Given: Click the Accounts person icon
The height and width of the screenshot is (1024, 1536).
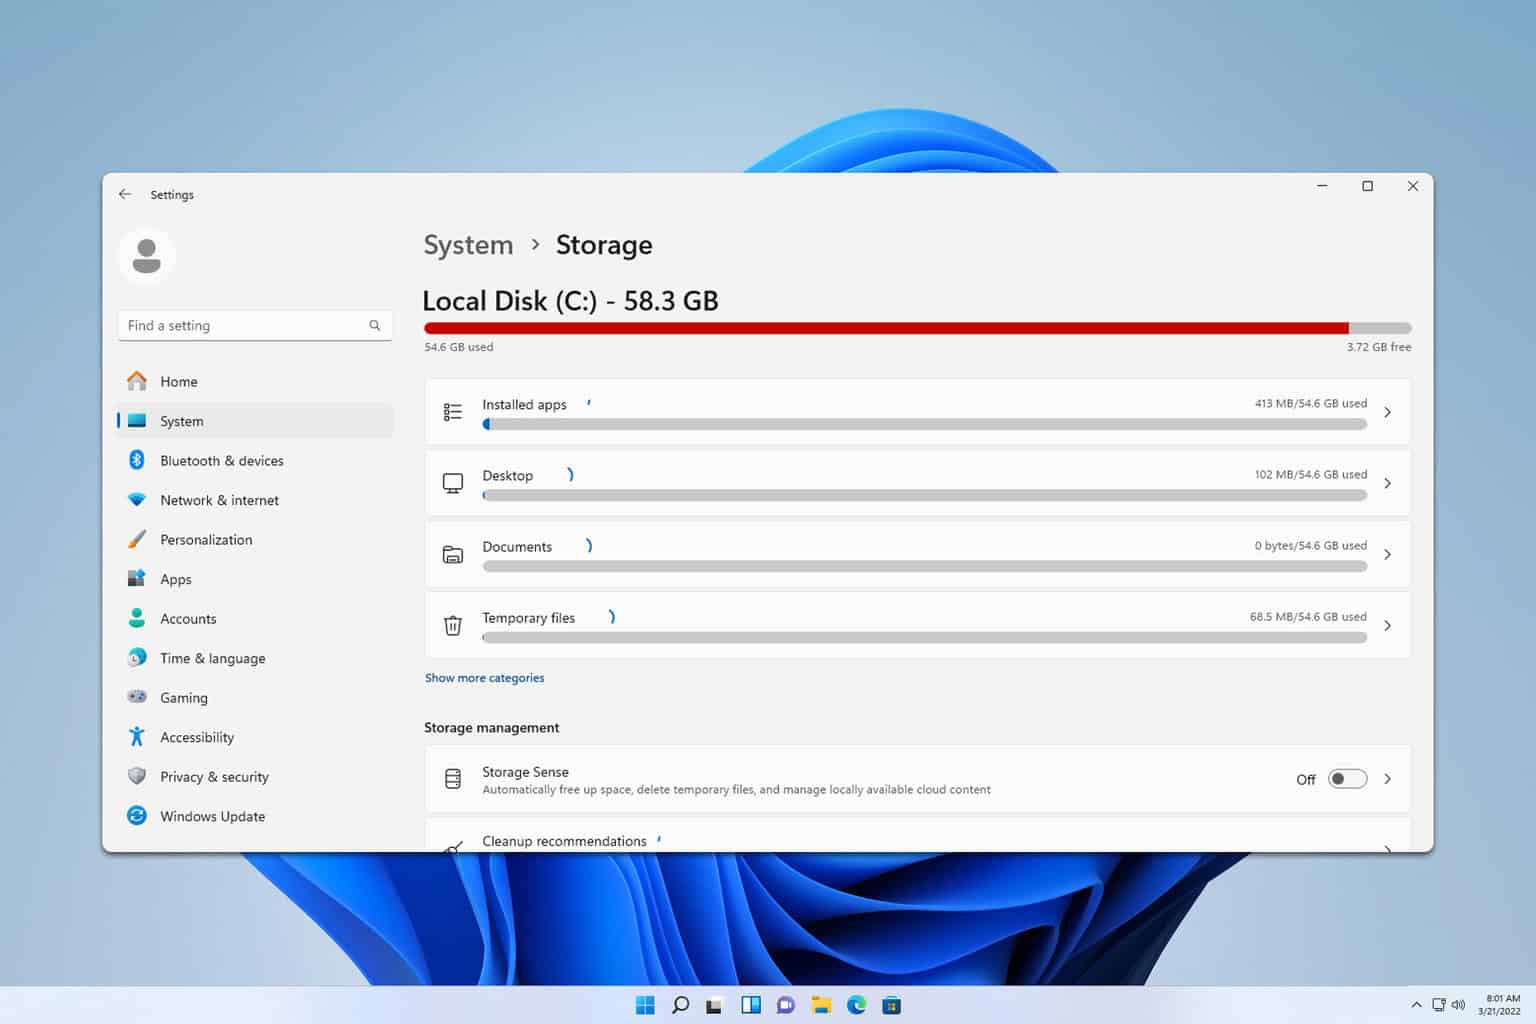Looking at the screenshot, I should coord(137,618).
